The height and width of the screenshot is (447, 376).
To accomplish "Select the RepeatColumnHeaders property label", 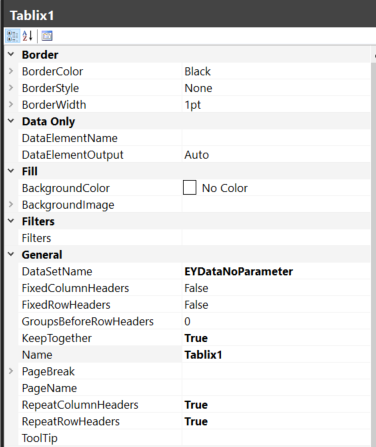I will (80, 405).
